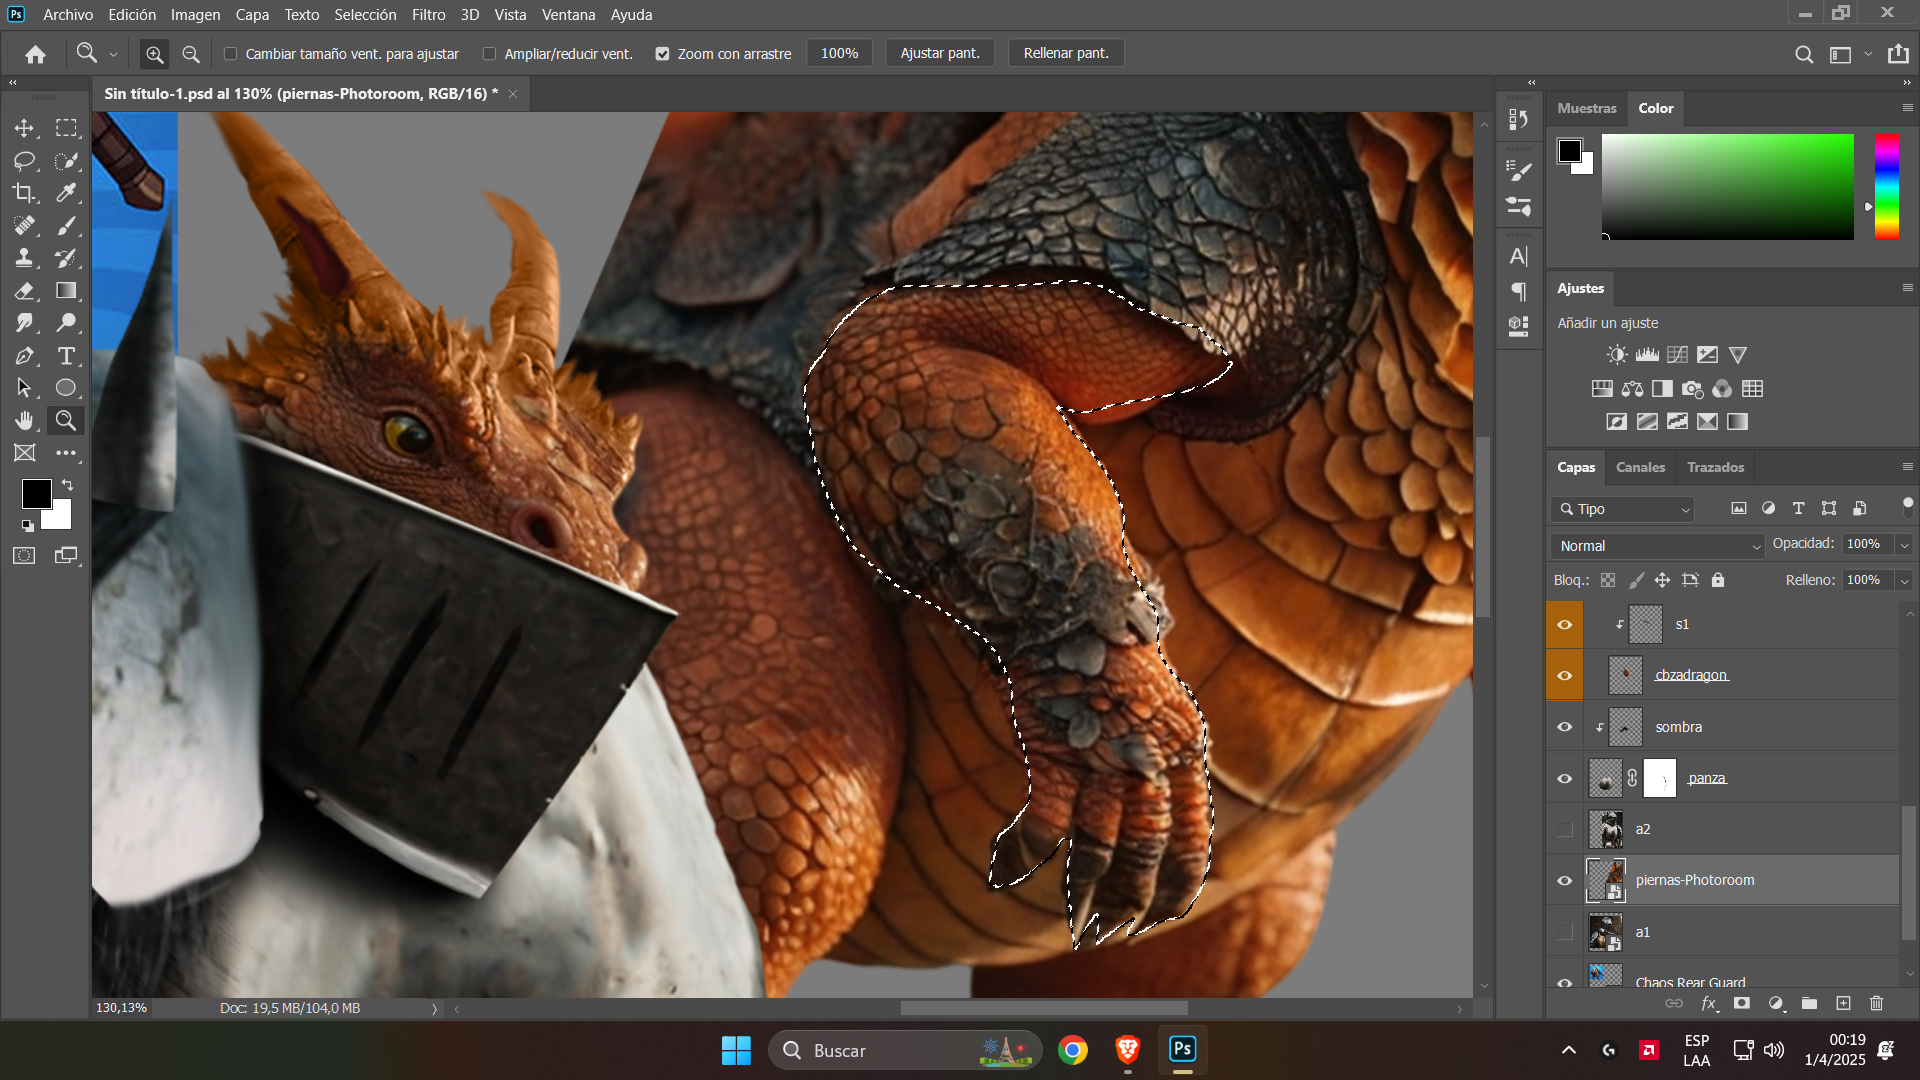Create a new layer icon
1920x1080 pixels.
[1843, 1003]
